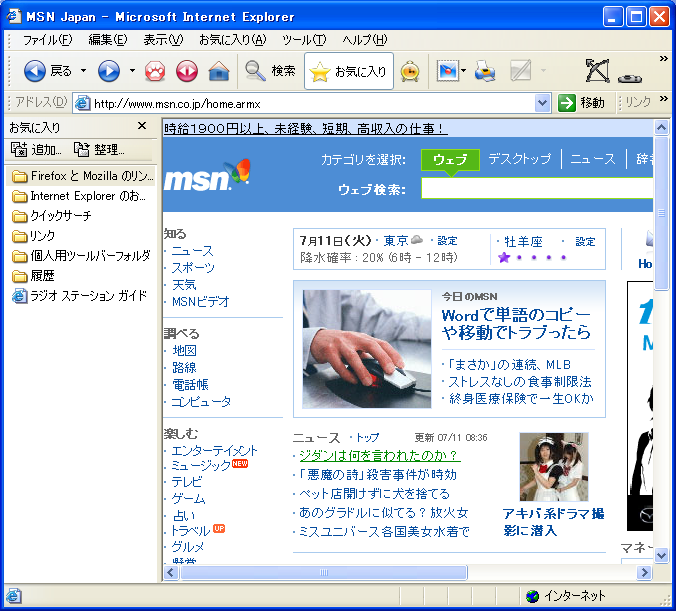
Task: Open the ミュージック link
Action: click(201, 466)
